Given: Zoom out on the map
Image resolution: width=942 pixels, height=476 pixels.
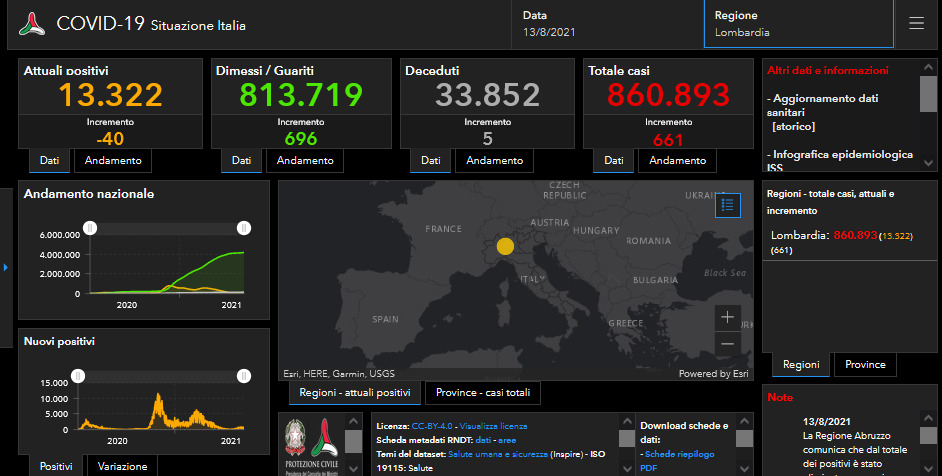Looking at the screenshot, I should coord(728,344).
